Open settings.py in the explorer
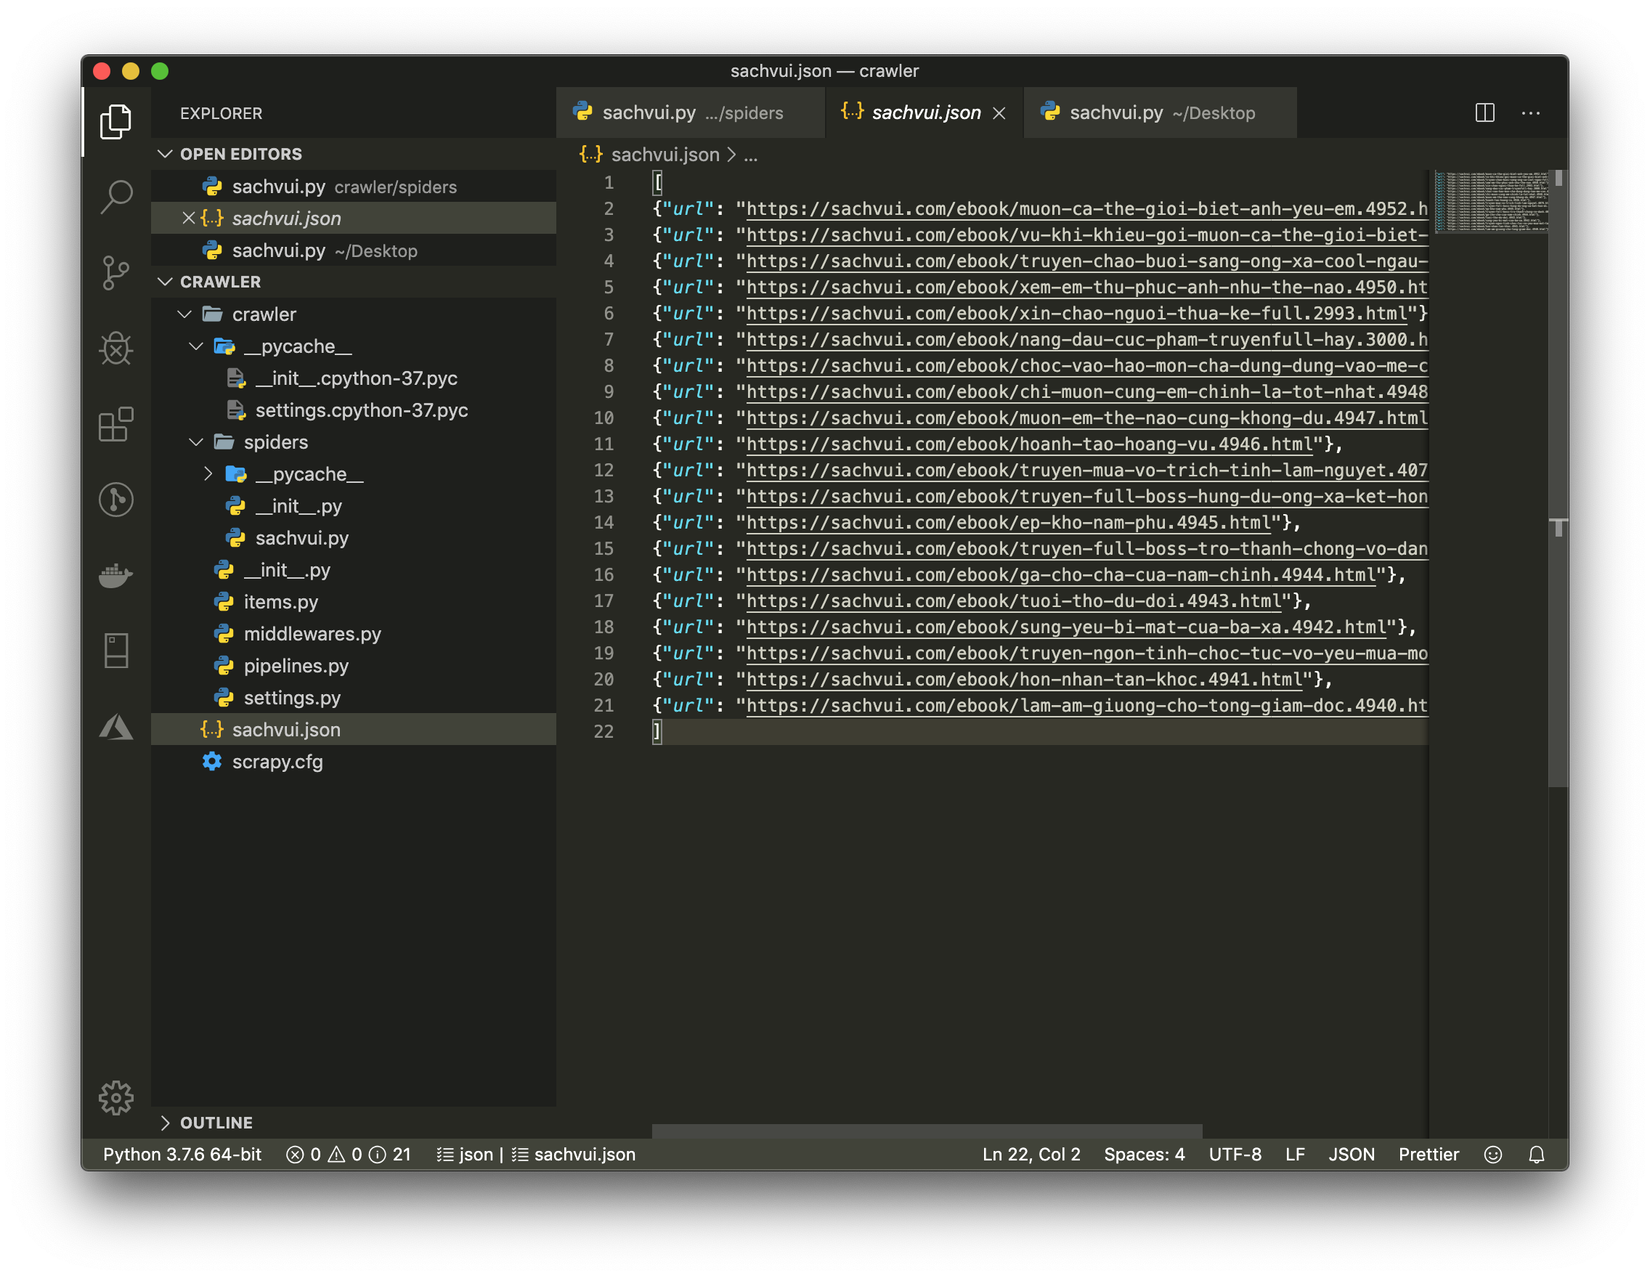 click(291, 698)
